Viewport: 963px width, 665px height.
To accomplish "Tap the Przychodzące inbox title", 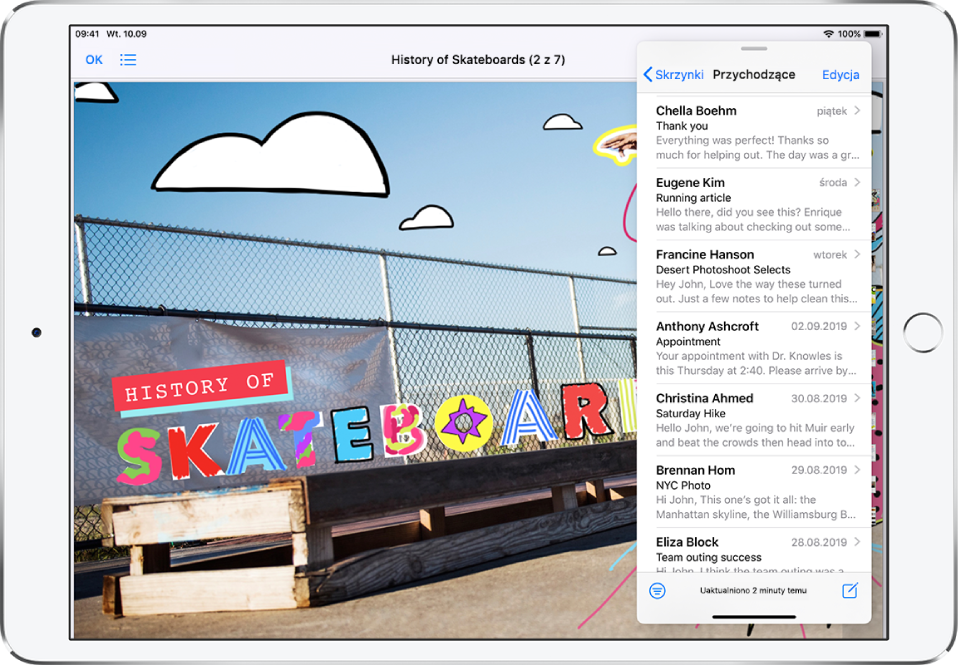I will pos(754,75).
